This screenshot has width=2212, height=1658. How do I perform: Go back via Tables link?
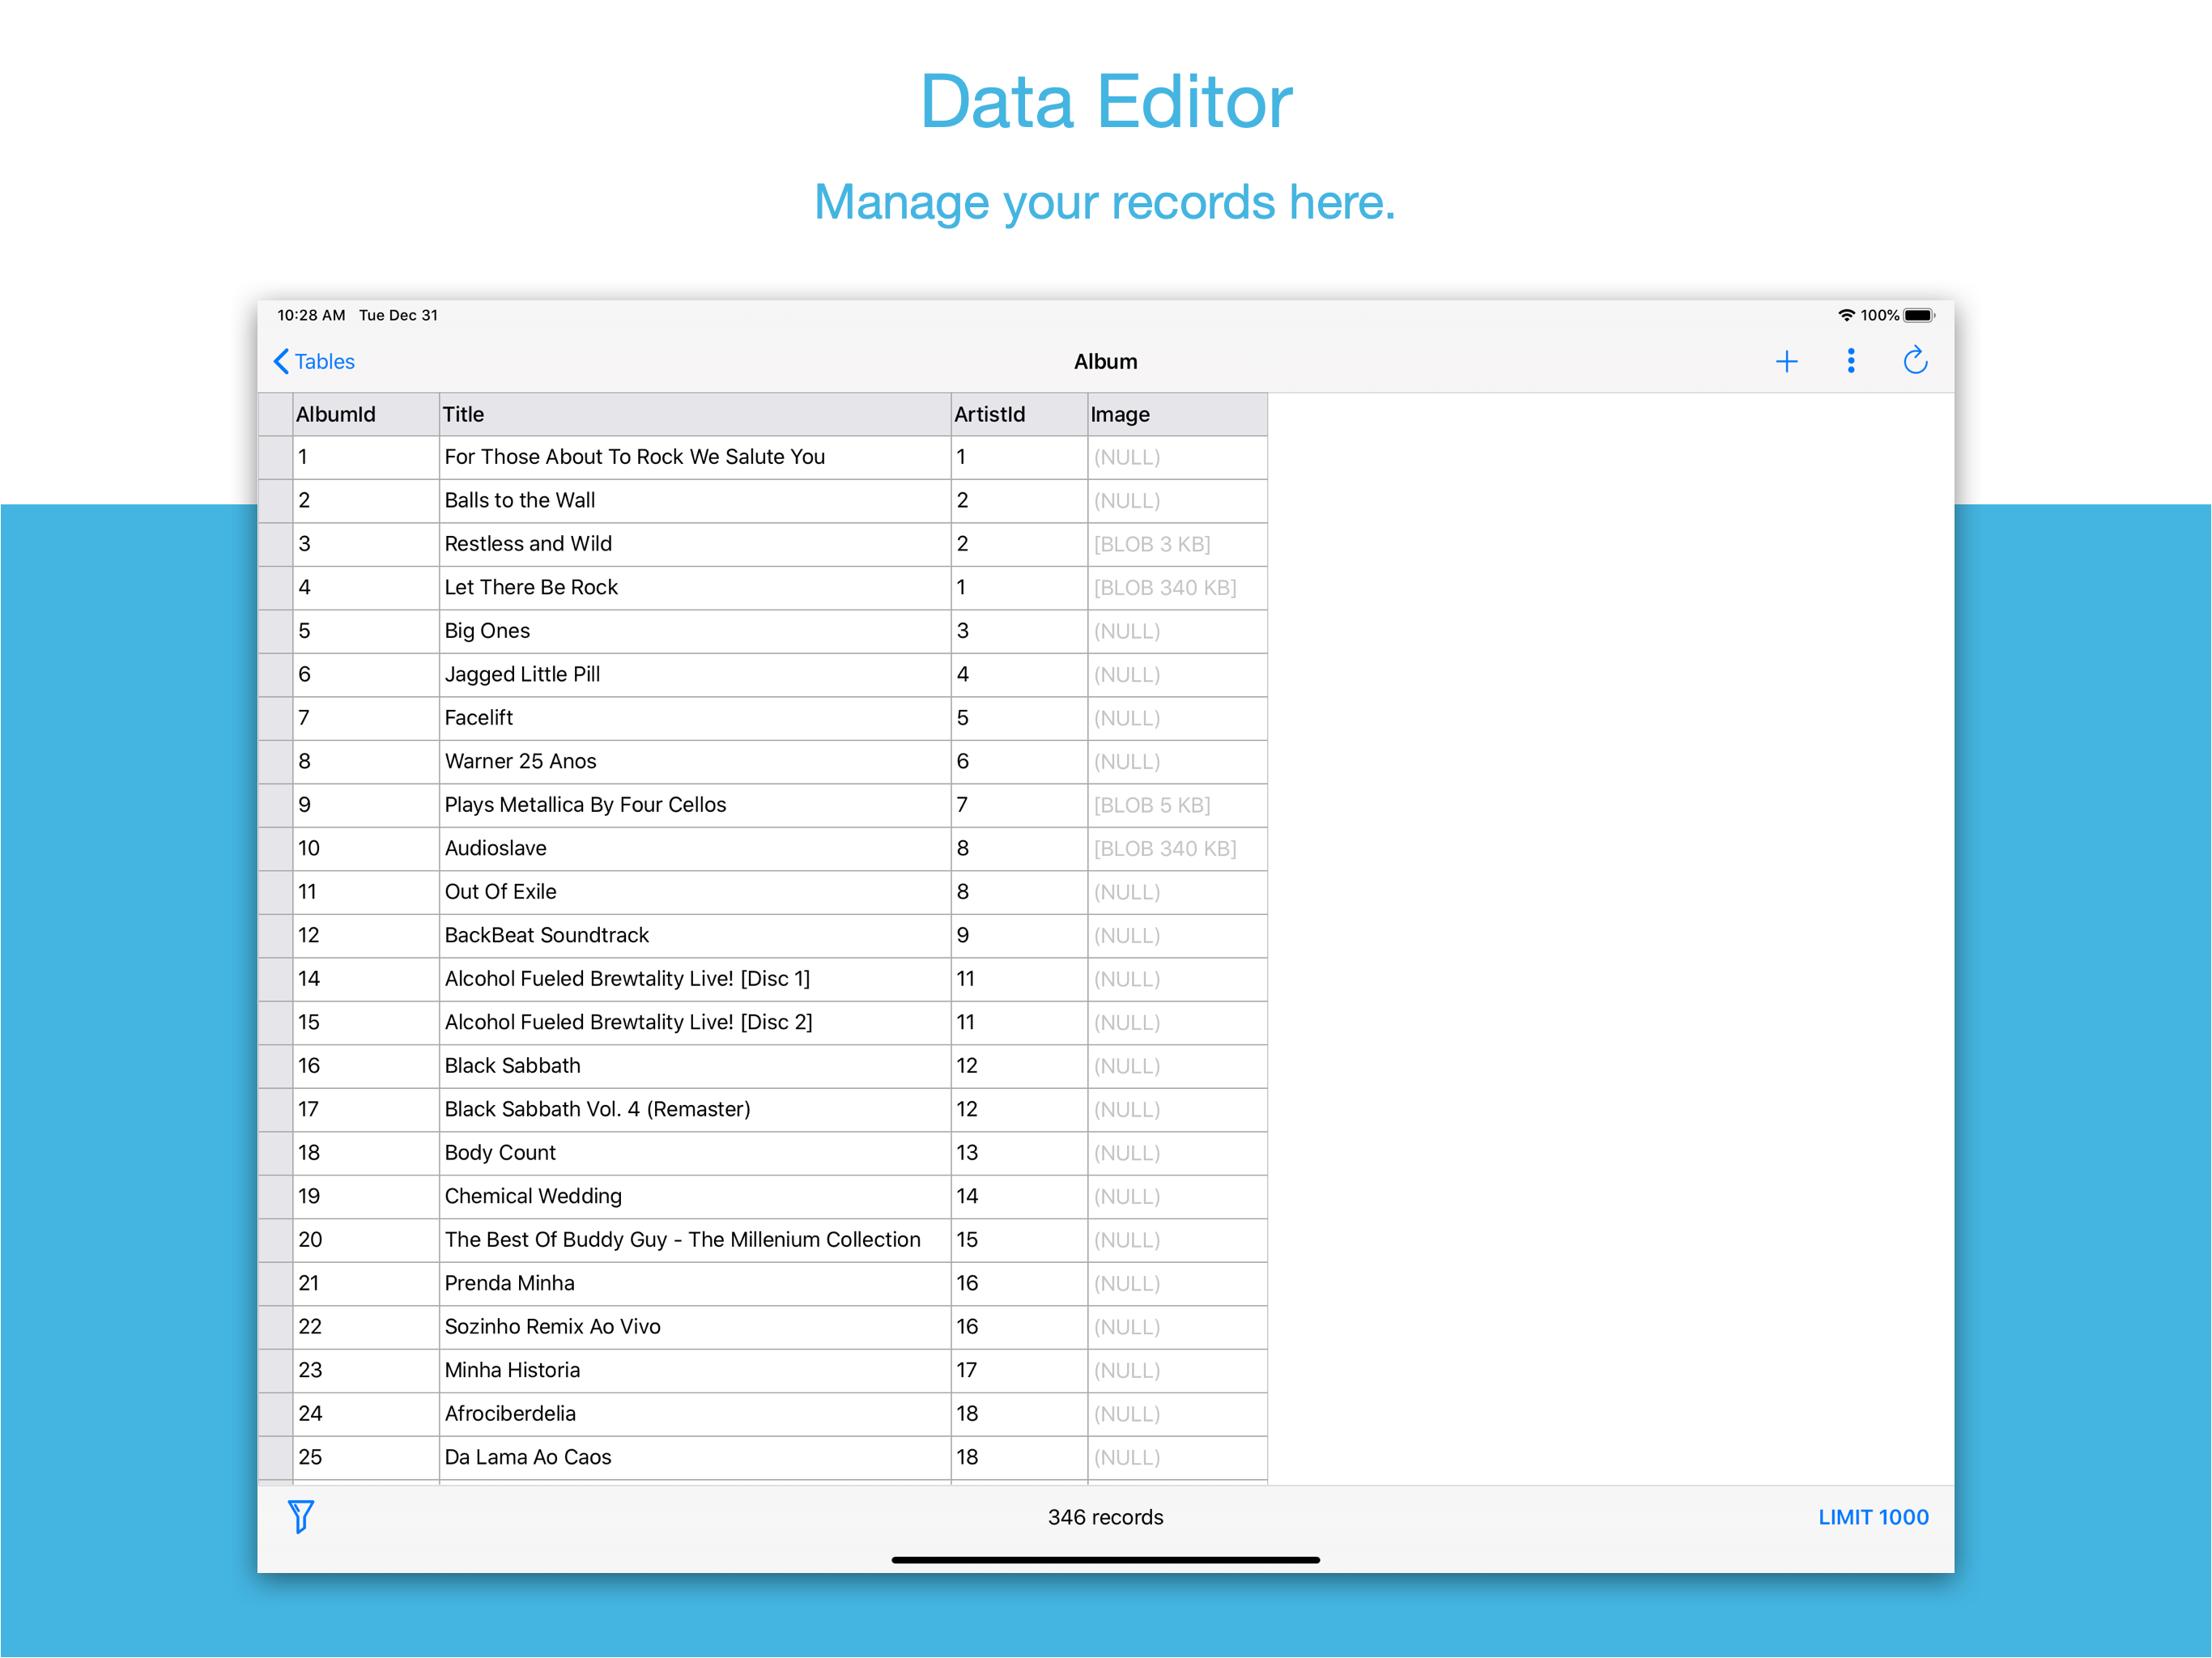click(324, 361)
